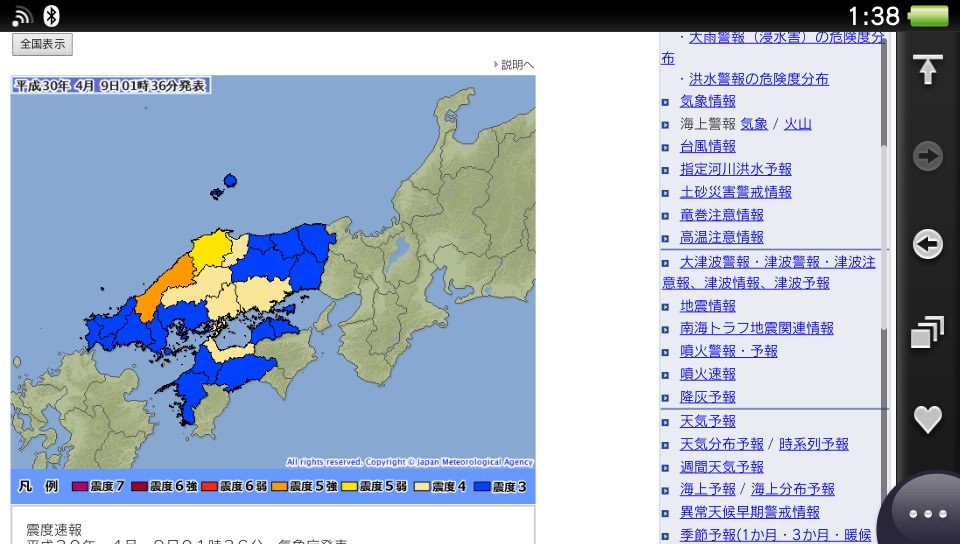Screen dimensions: 960x544
Task: Click the 震度6強 legend color swatch
Action: point(140,487)
